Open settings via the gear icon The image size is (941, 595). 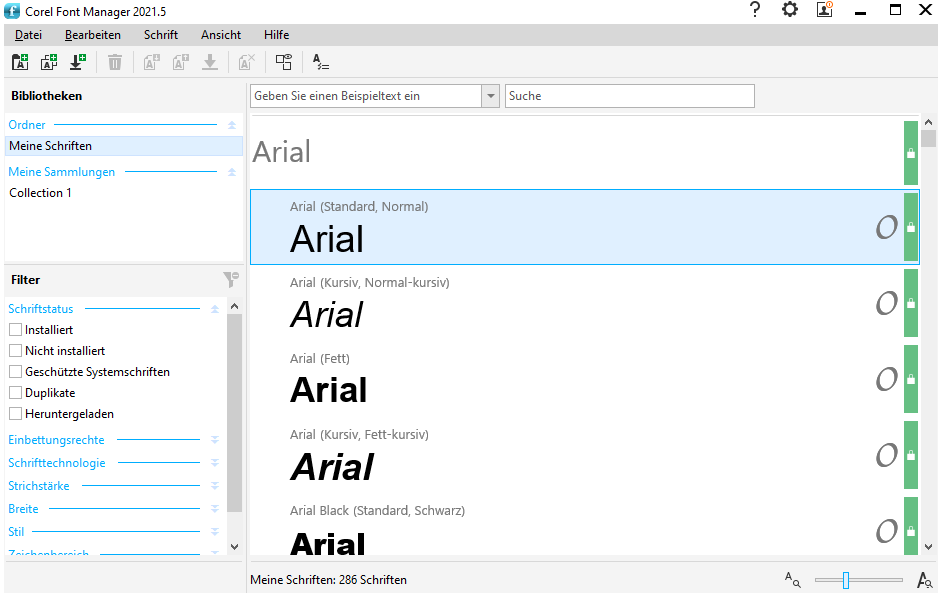pos(790,10)
